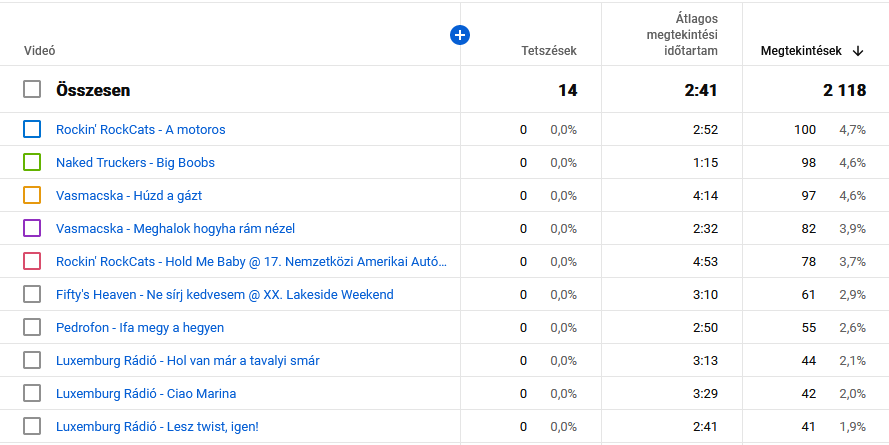Open Luxemburg Rádió - Lesz twist, igen! link
This screenshot has height=445, width=889.
click(157, 427)
